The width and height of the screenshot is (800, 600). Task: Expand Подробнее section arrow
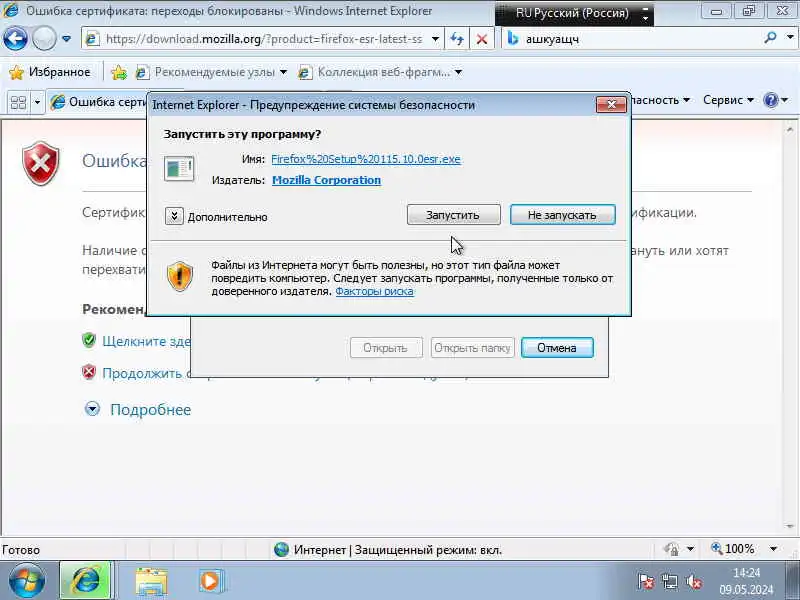click(92, 409)
